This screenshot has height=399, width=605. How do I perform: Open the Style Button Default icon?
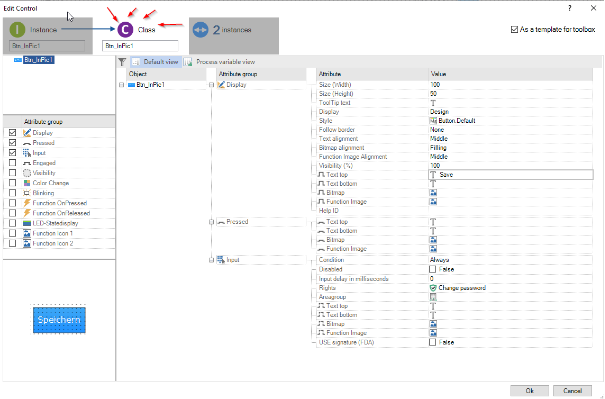click(x=433, y=121)
